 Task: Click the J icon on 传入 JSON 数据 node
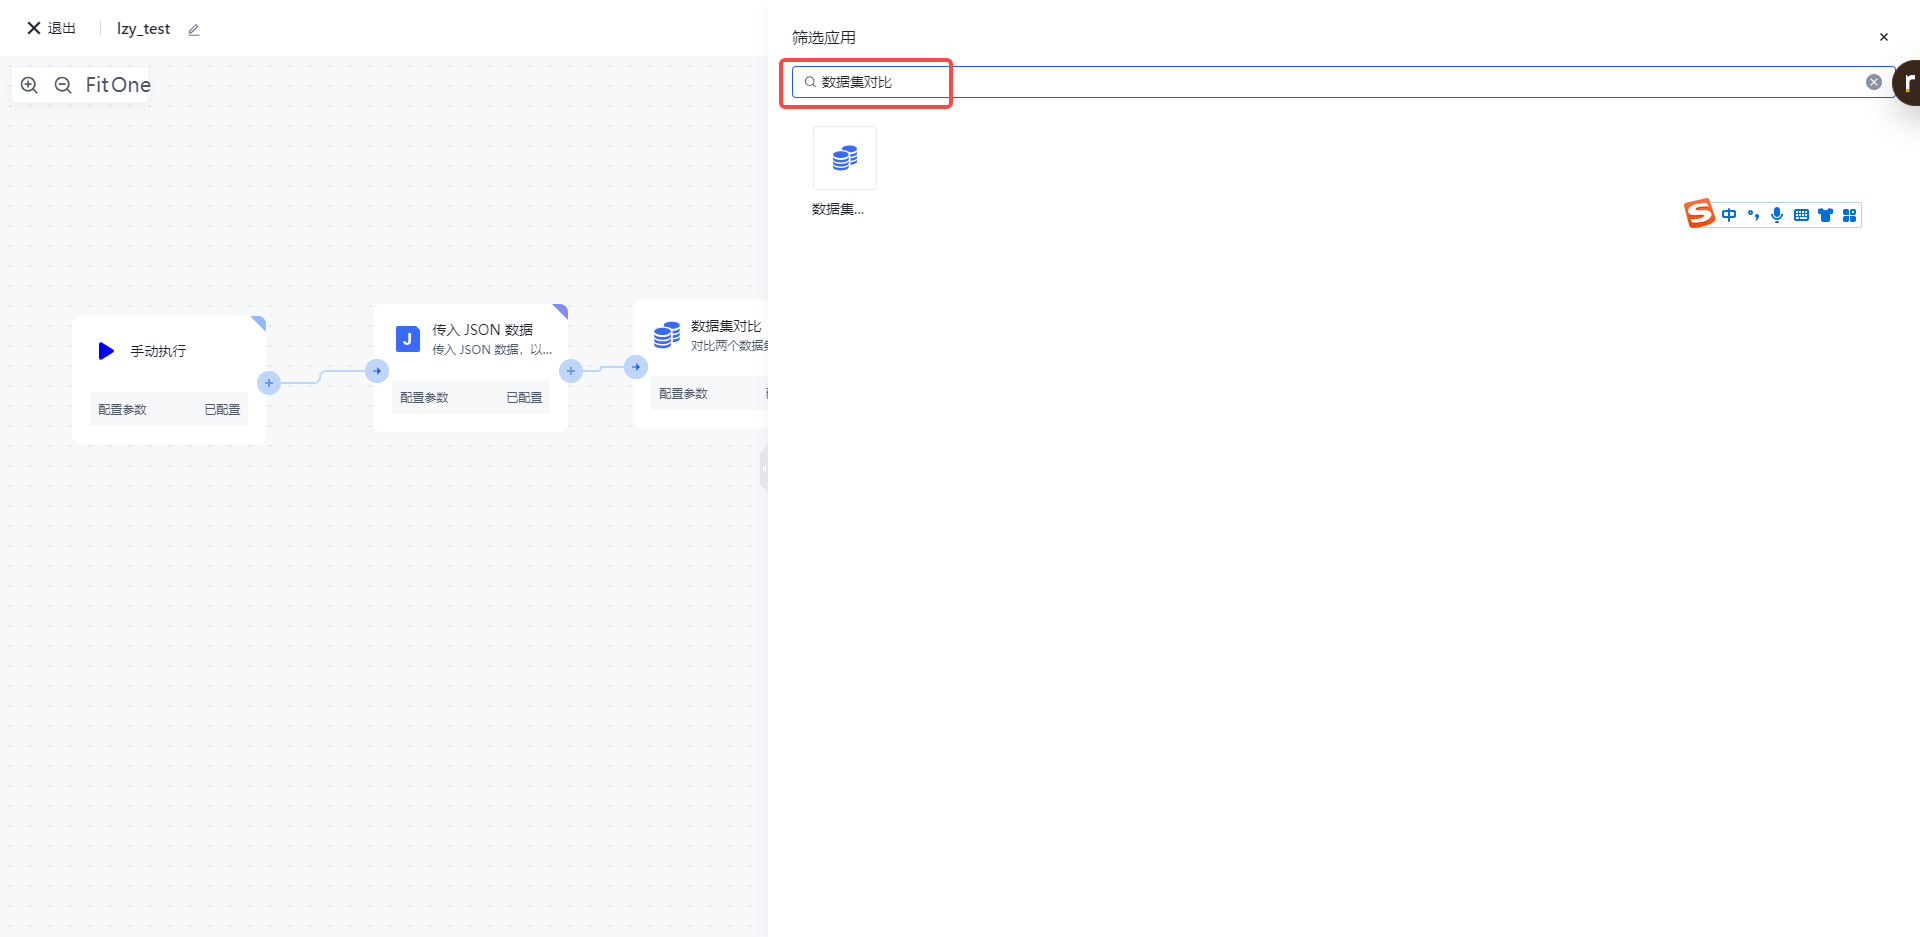point(407,339)
